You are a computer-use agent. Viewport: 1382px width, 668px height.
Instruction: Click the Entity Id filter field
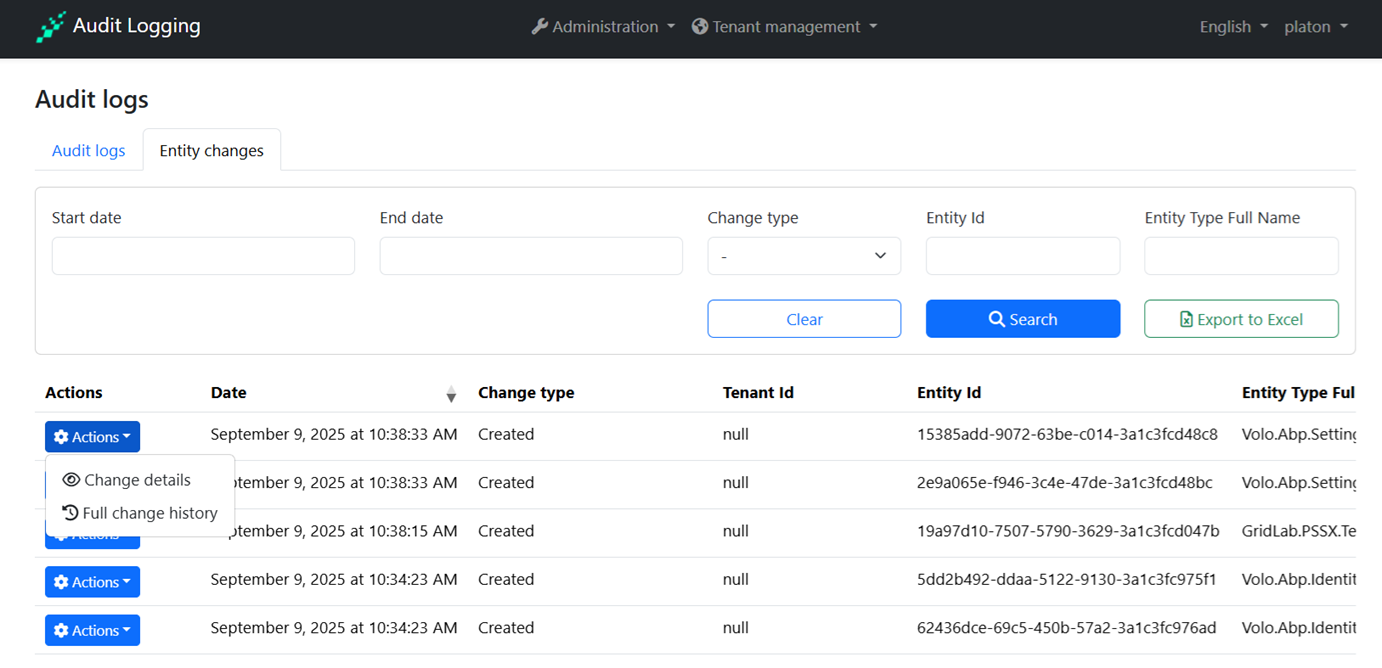click(1022, 256)
